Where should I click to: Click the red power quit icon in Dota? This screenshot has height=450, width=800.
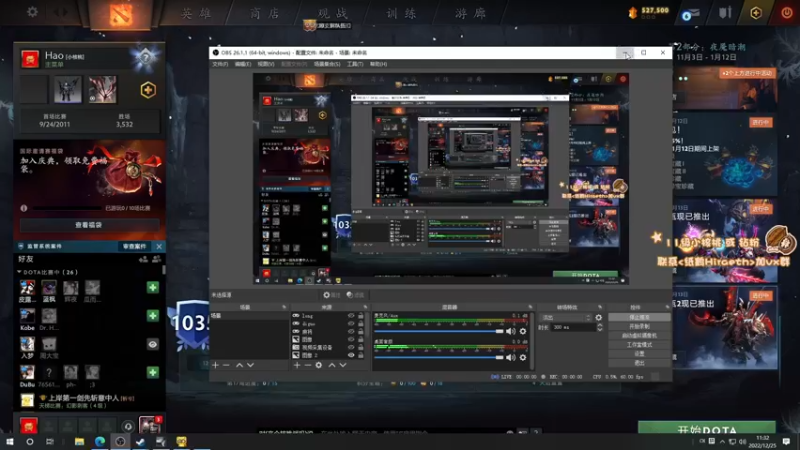pos(786,12)
